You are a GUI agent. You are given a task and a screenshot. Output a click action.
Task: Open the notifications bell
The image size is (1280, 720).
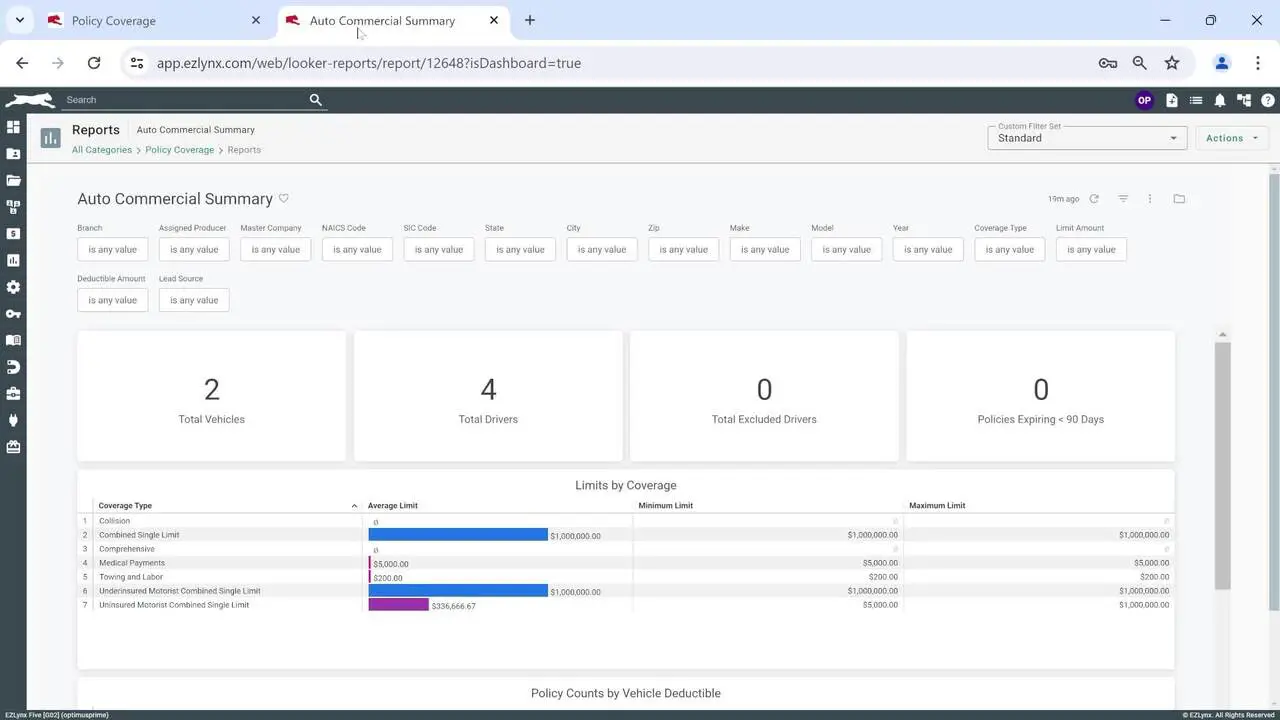1220,100
